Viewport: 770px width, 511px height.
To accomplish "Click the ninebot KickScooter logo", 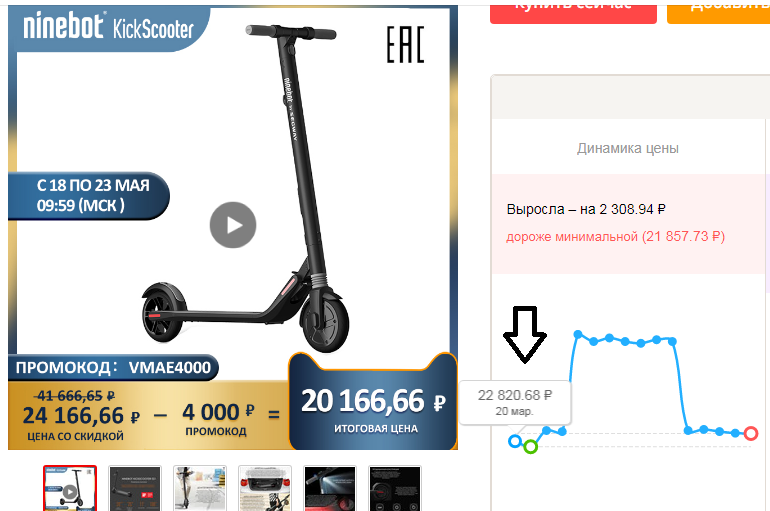I will coord(109,27).
